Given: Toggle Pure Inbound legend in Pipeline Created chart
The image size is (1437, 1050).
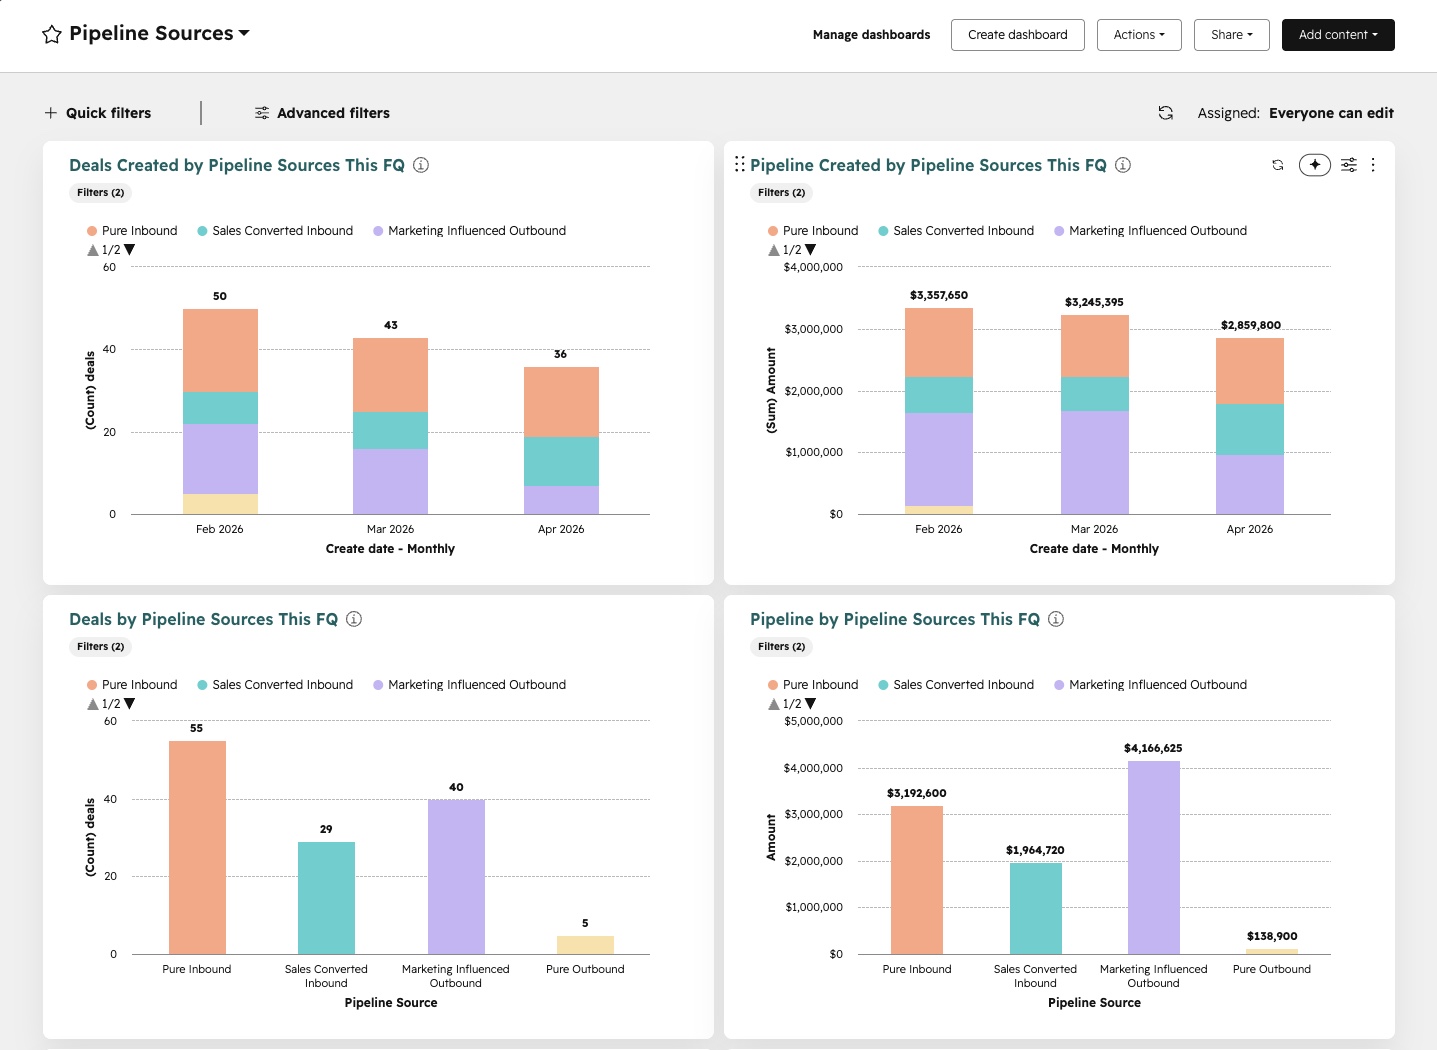Looking at the screenshot, I should click(x=813, y=231).
